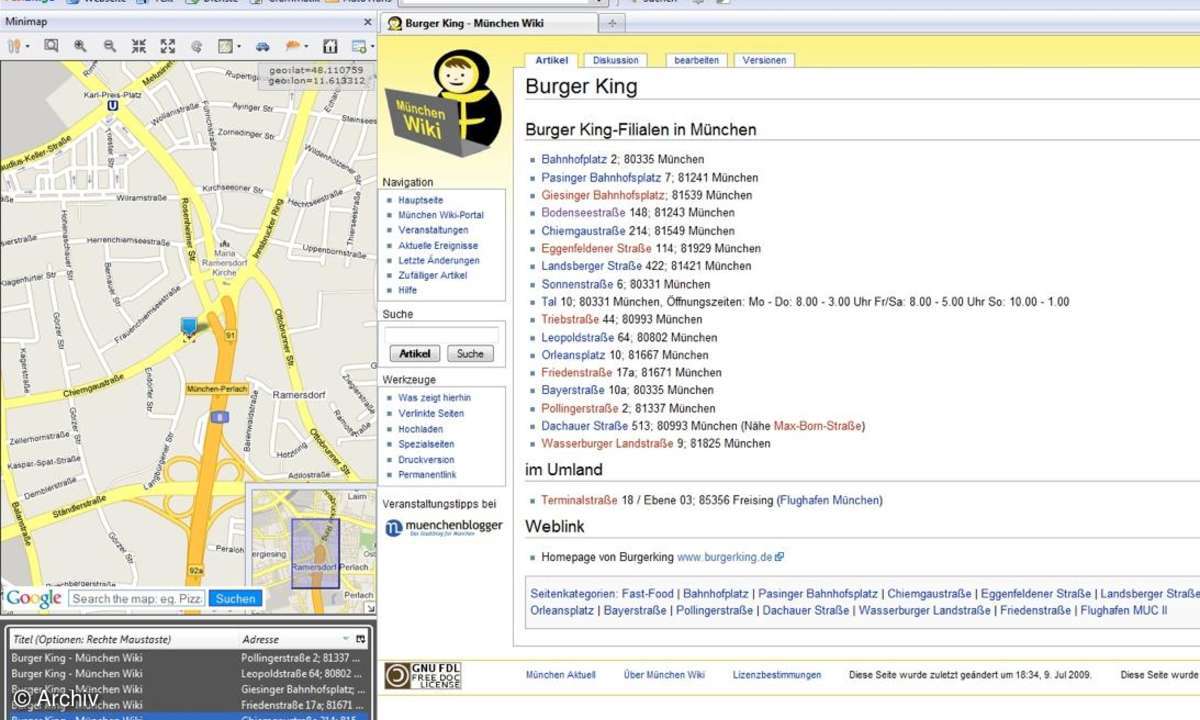The image size is (1200, 720).
Task: Open the Max-Born-Straße link
Action: 818,426
